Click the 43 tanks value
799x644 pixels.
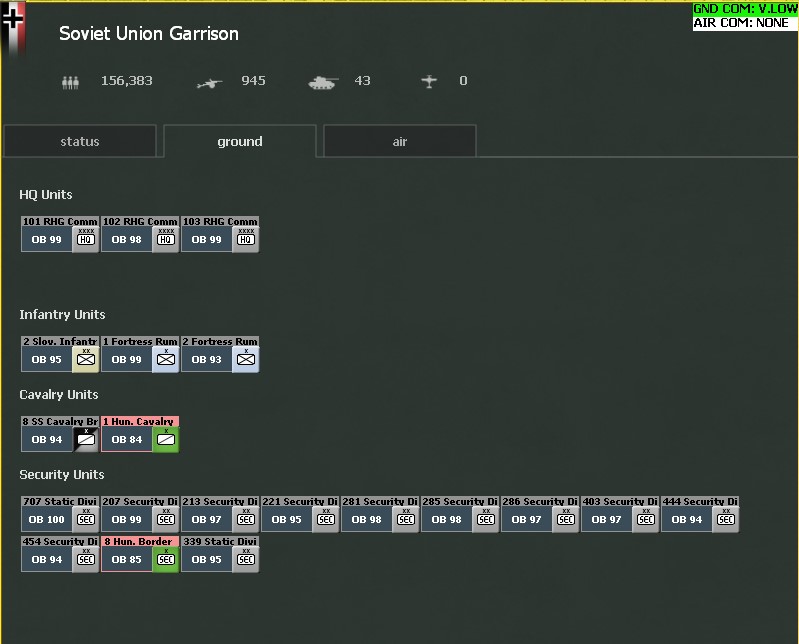point(362,80)
